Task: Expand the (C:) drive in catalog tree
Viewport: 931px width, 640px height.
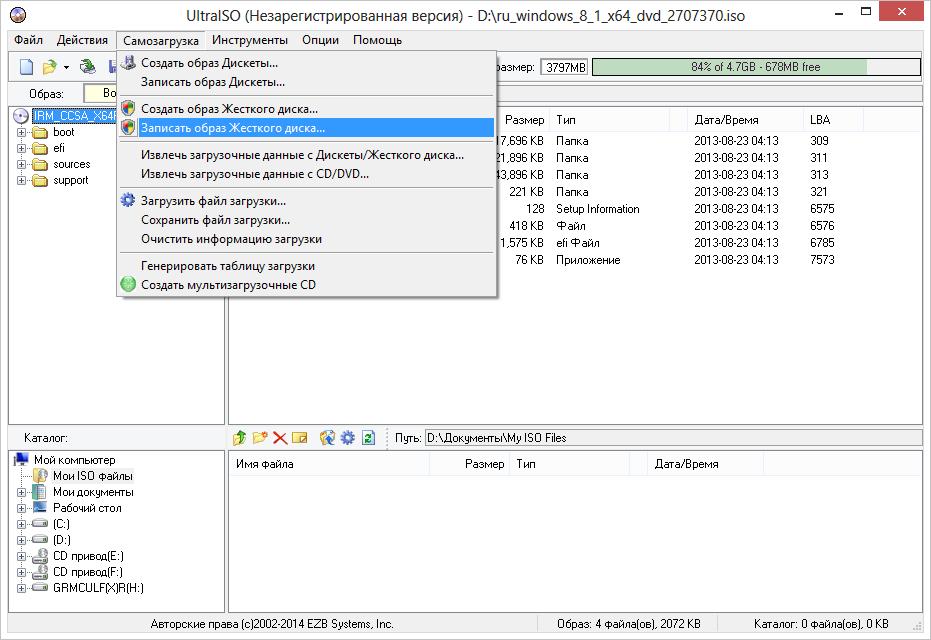Action: 21,524
